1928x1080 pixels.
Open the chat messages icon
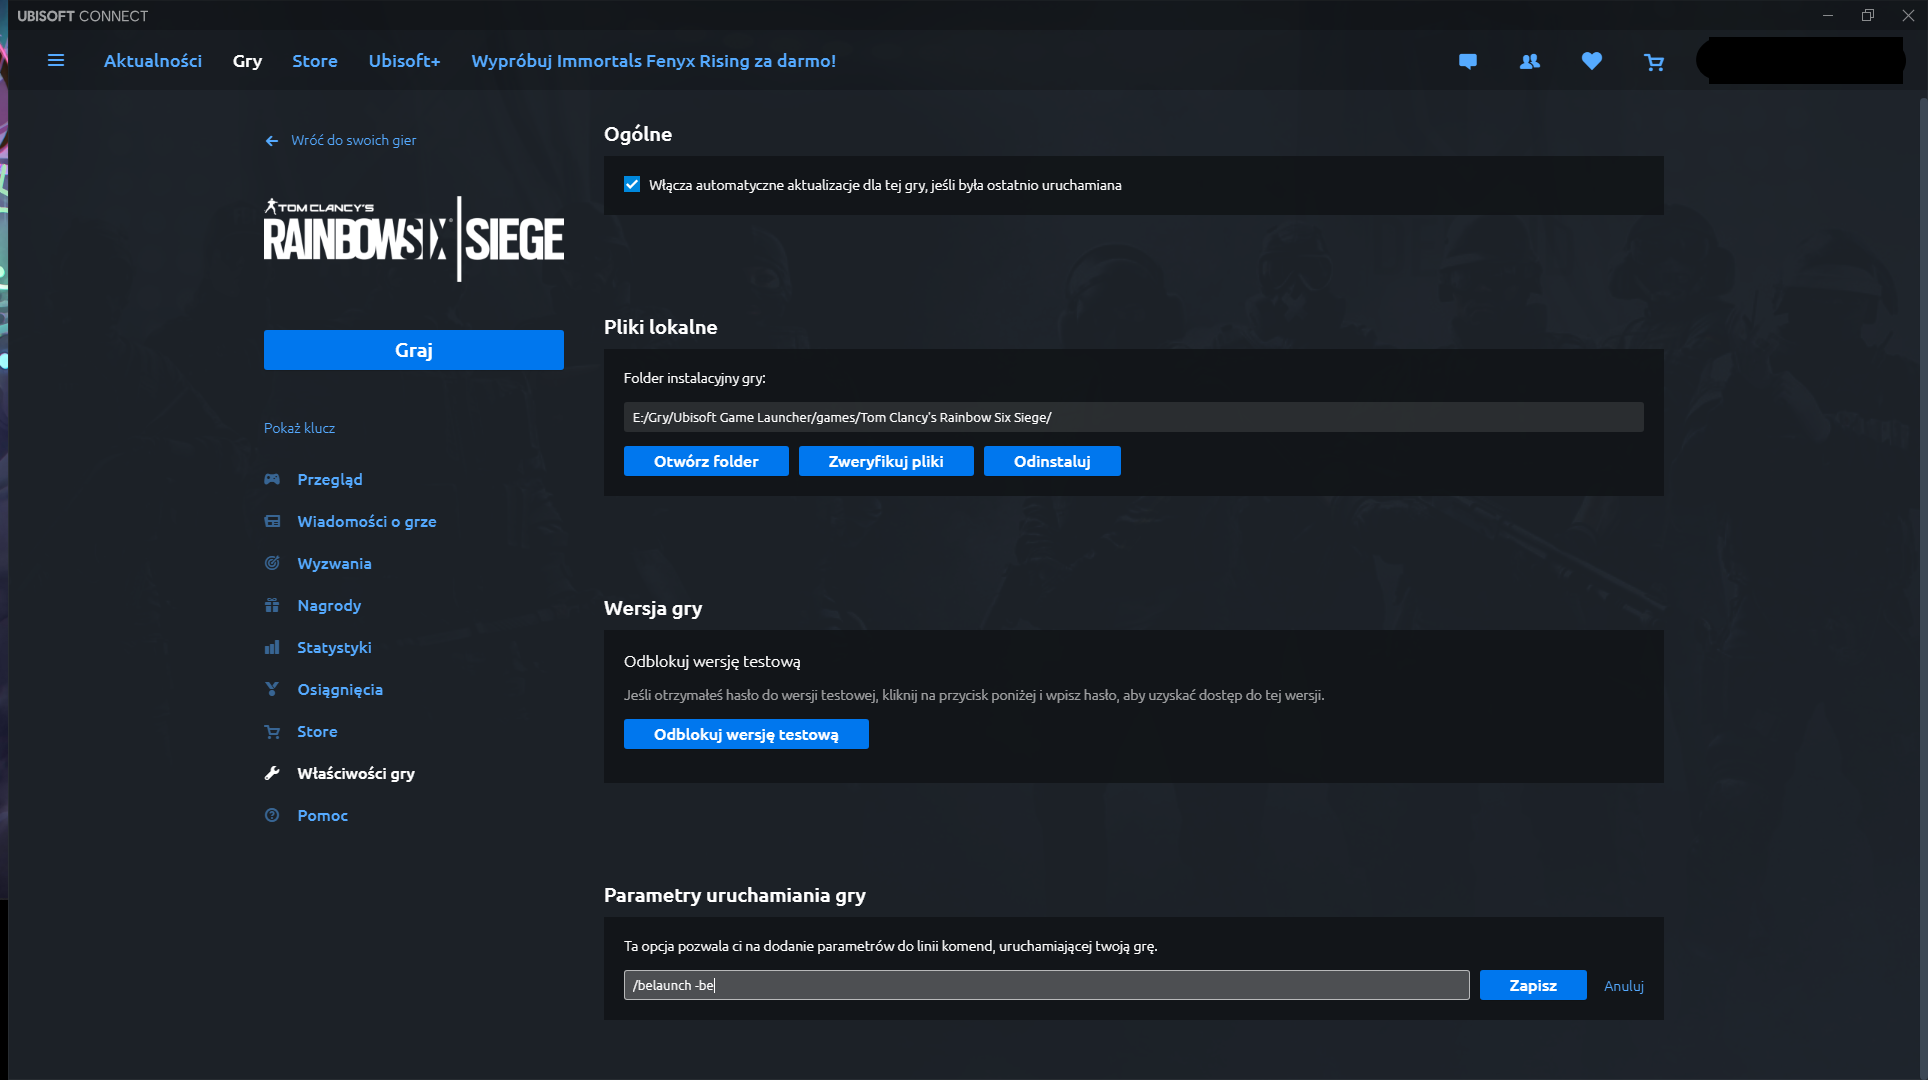pyautogui.click(x=1467, y=61)
